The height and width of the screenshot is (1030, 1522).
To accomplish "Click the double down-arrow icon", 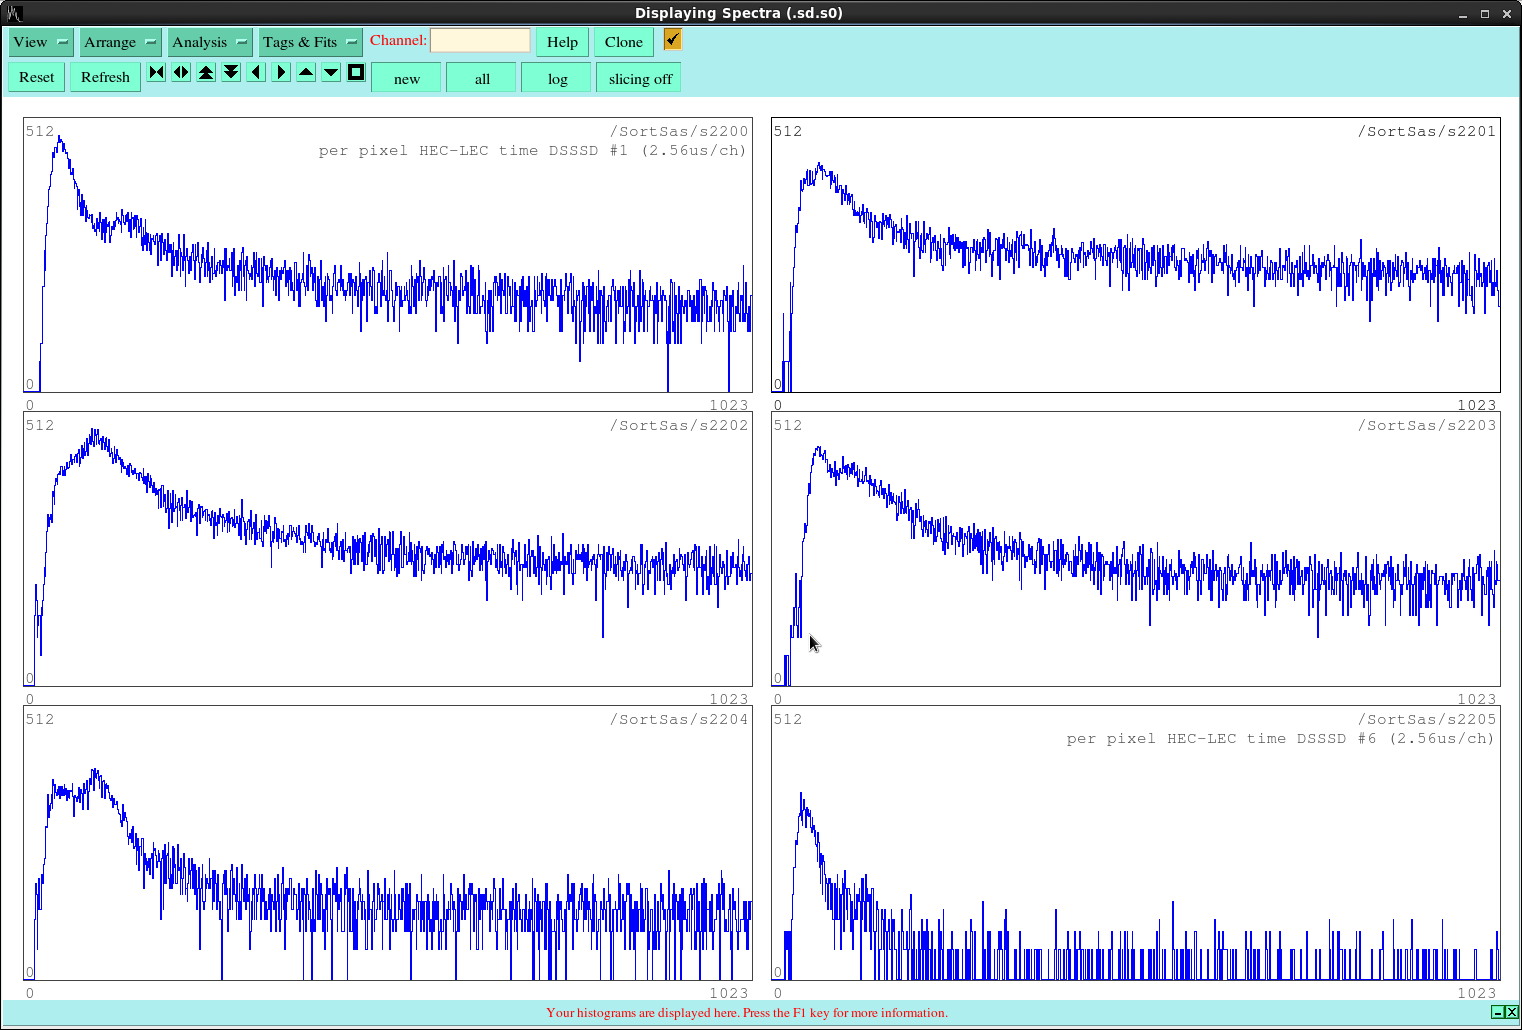I will [x=231, y=72].
